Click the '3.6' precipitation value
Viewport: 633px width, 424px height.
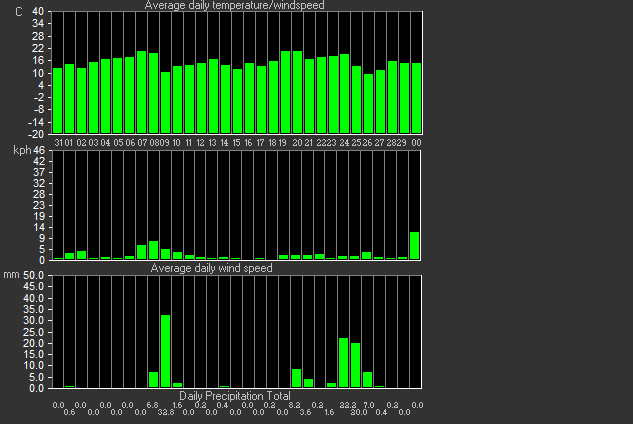tap(306, 412)
